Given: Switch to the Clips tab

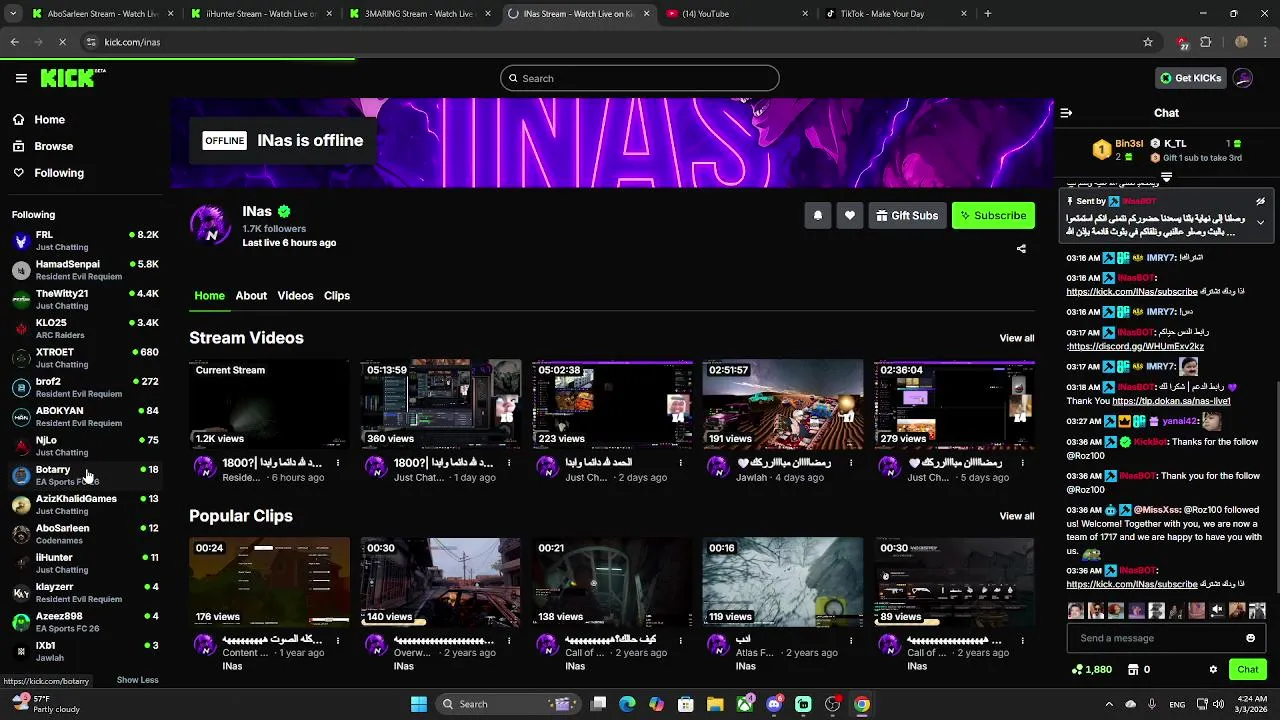Looking at the screenshot, I should [337, 296].
